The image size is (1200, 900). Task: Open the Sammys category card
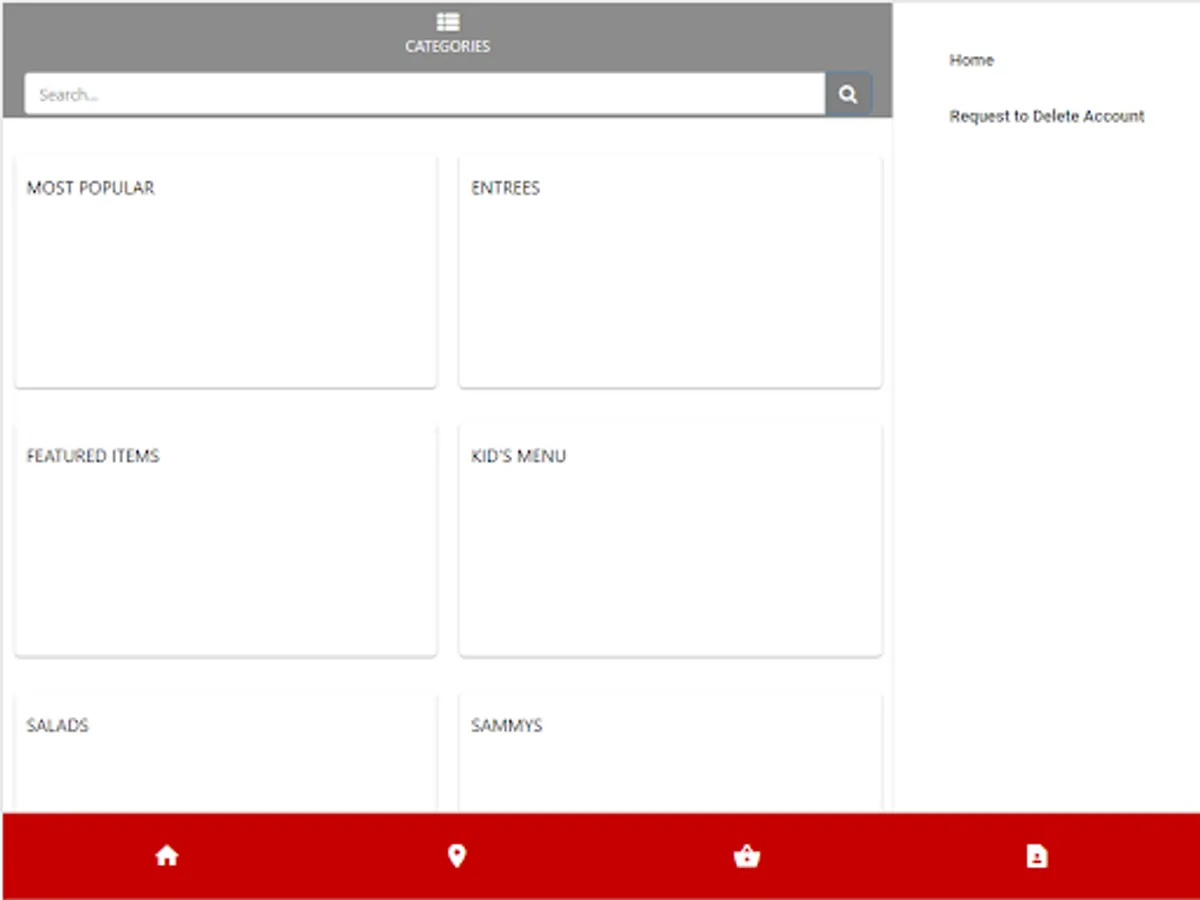pos(670,753)
